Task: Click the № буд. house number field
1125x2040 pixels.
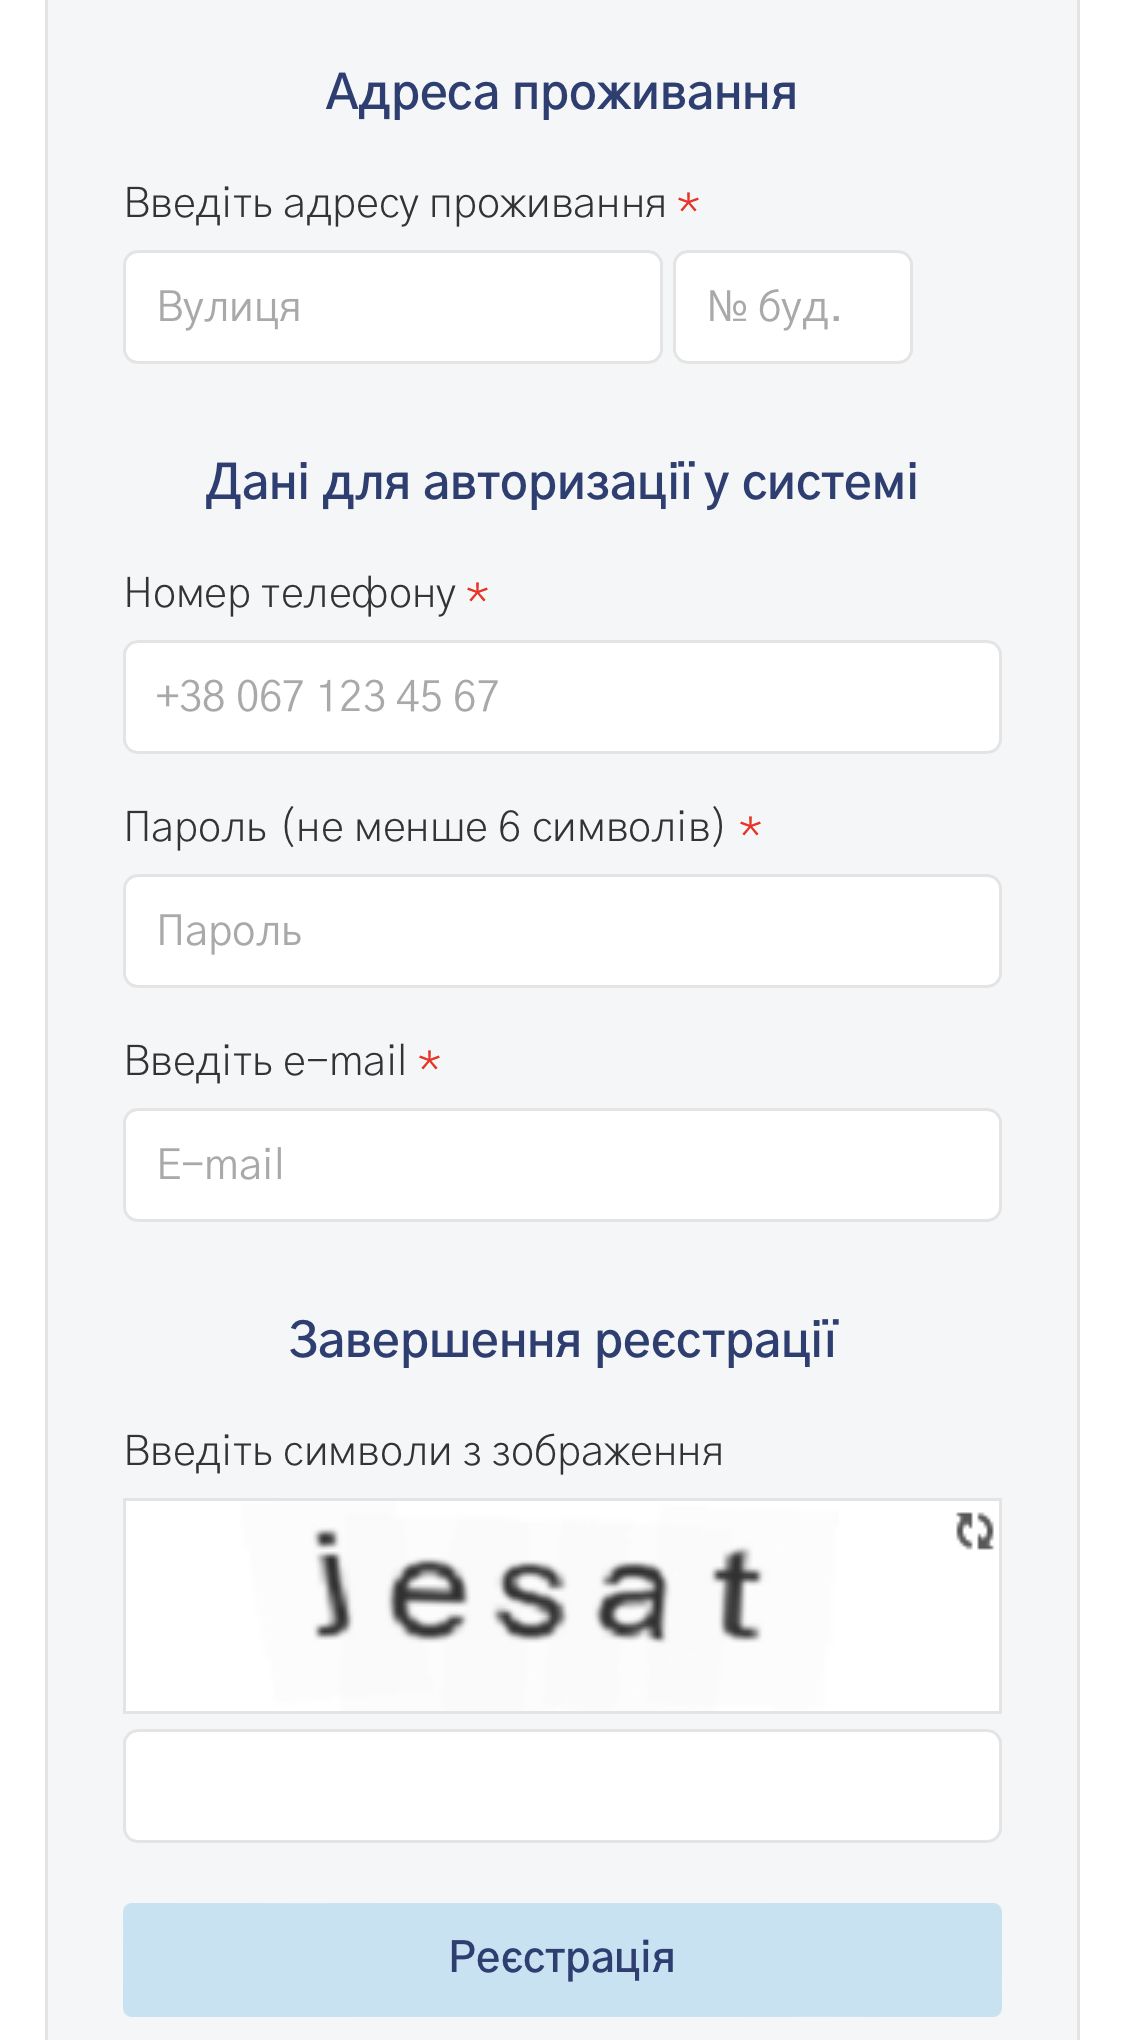Action: (792, 306)
